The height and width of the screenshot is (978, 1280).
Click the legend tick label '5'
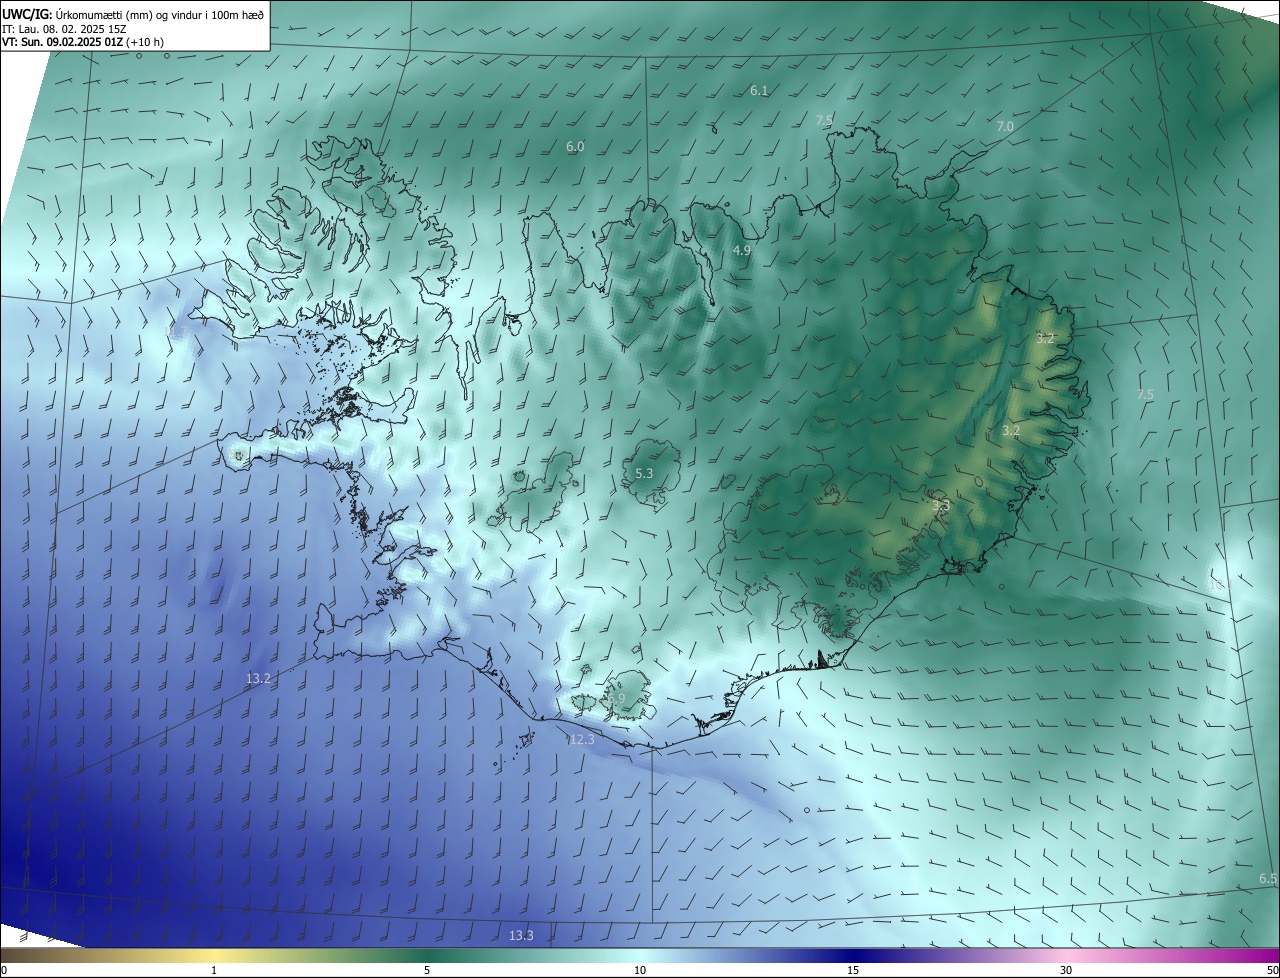pyautogui.click(x=427, y=971)
